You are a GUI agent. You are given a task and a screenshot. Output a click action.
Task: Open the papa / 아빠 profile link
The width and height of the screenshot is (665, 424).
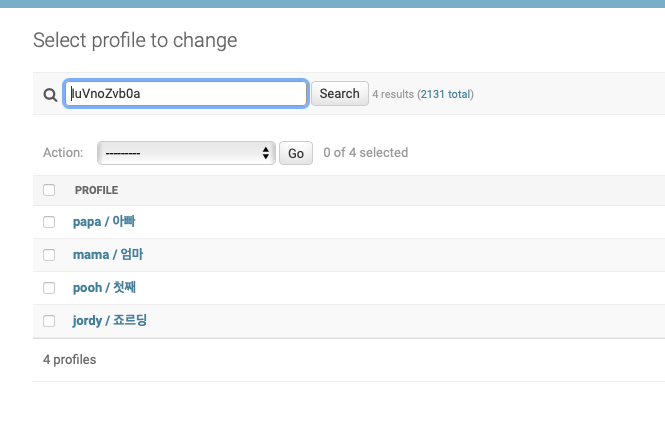point(104,221)
